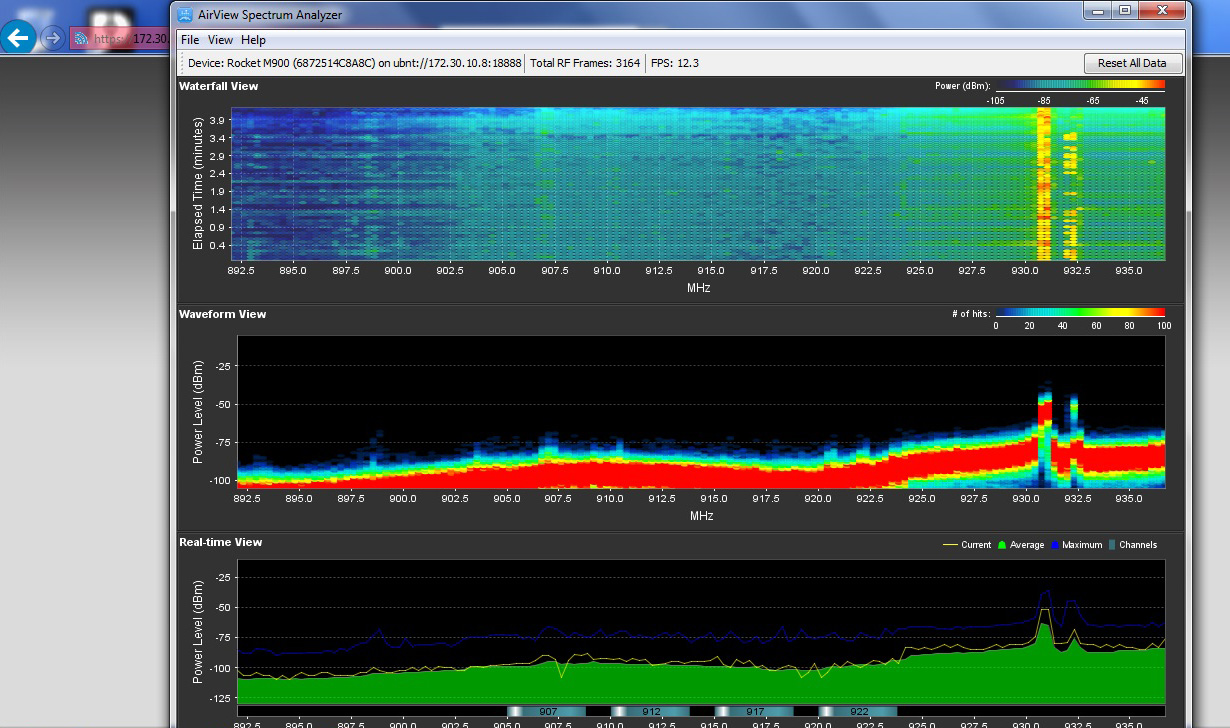Screen dimensions: 1230x728
Task: Click the Channels legend square
Action: 1112,545
